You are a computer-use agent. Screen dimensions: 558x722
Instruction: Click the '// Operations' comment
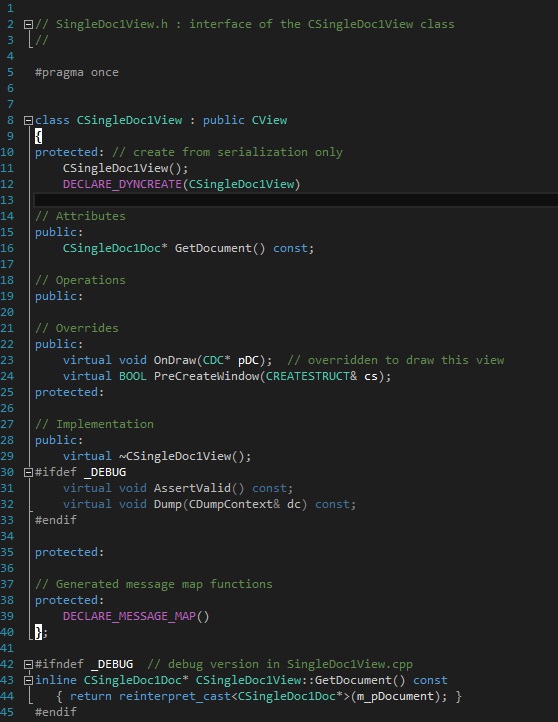click(80, 280)
